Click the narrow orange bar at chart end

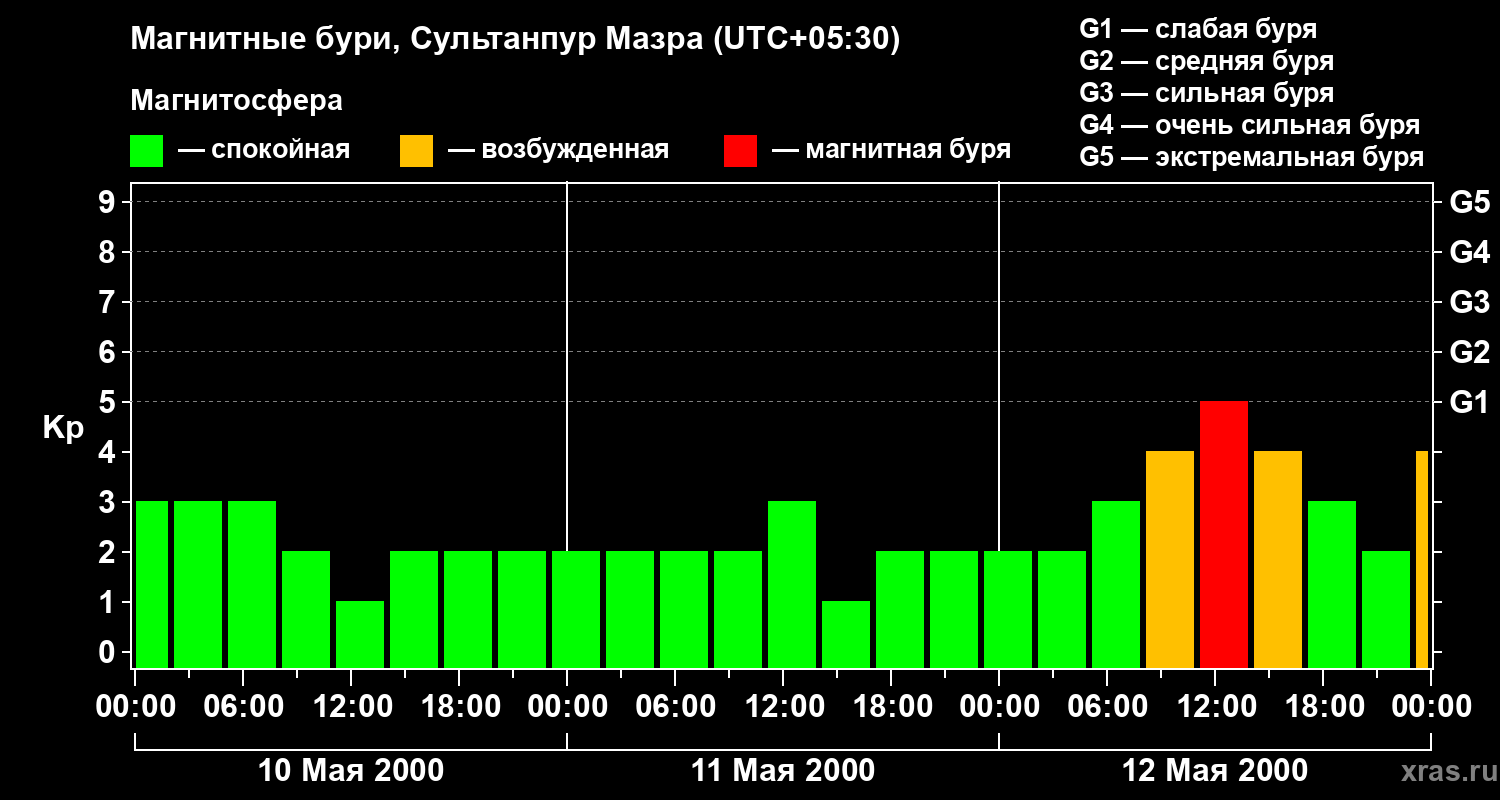[1422, 560]
